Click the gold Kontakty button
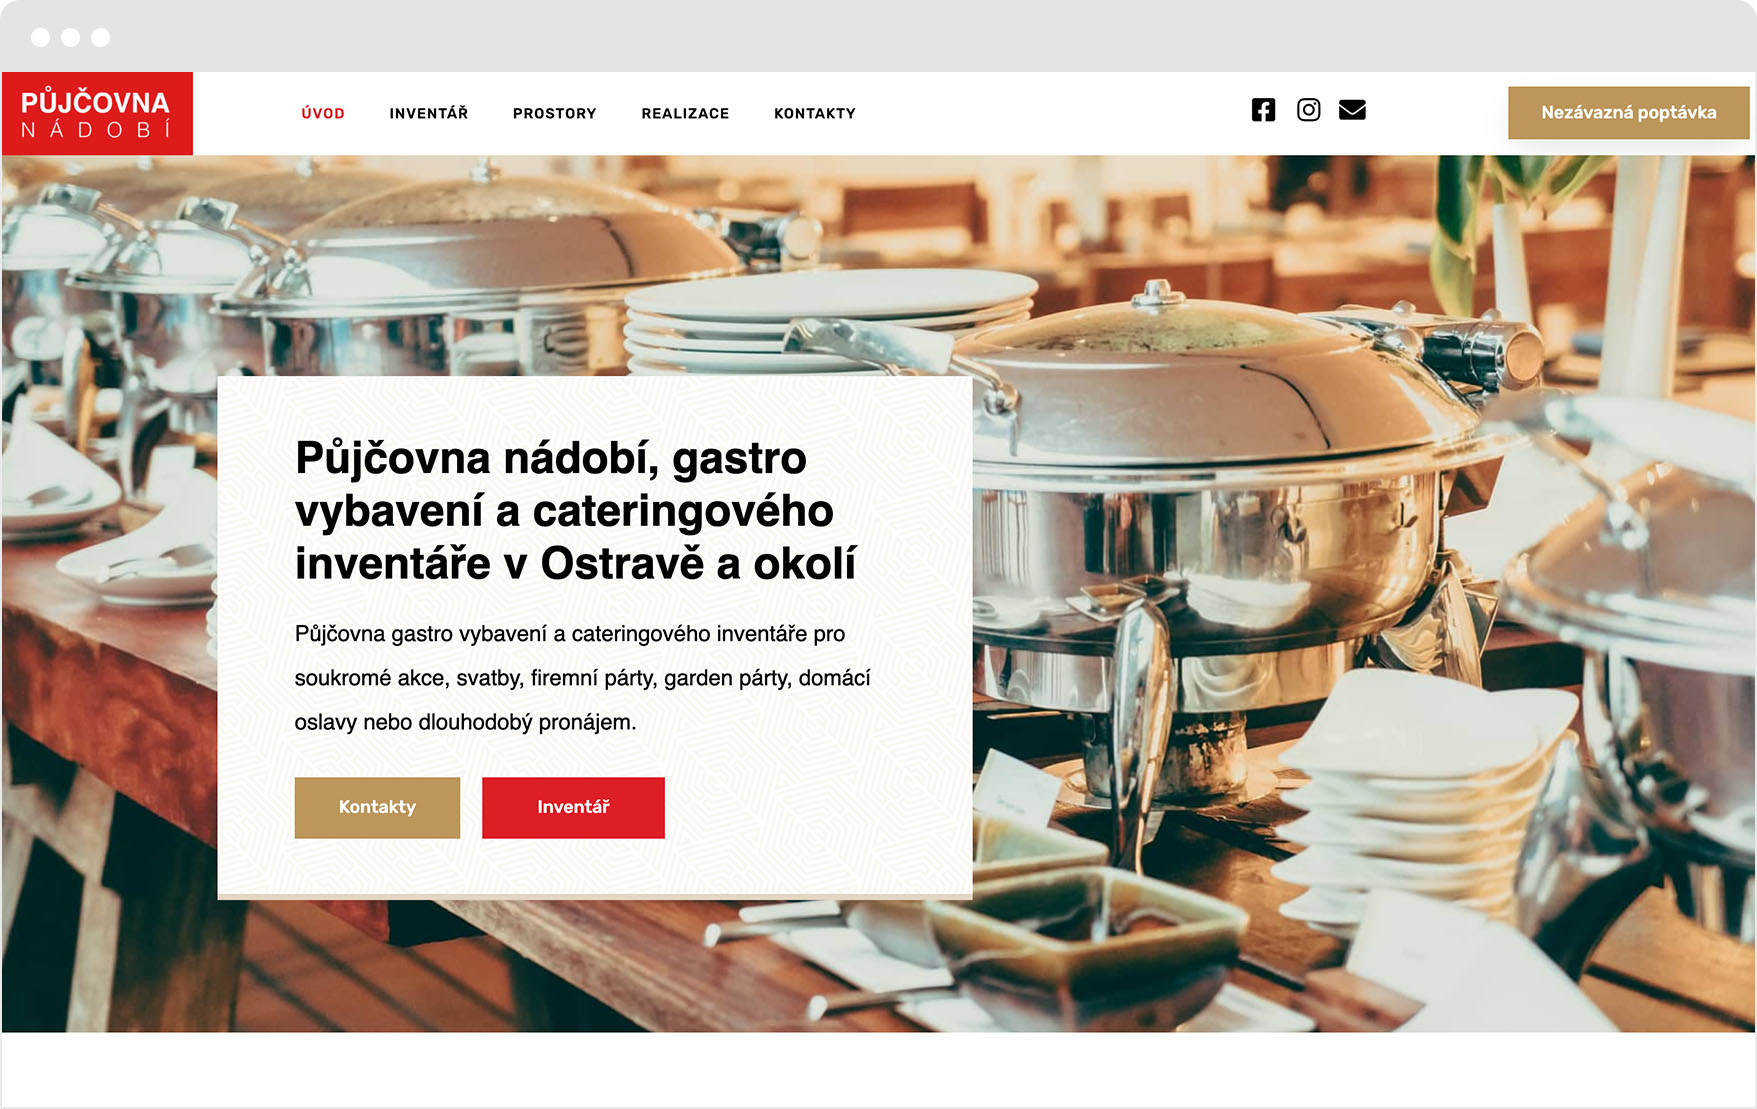 click(x=377, y=807)
